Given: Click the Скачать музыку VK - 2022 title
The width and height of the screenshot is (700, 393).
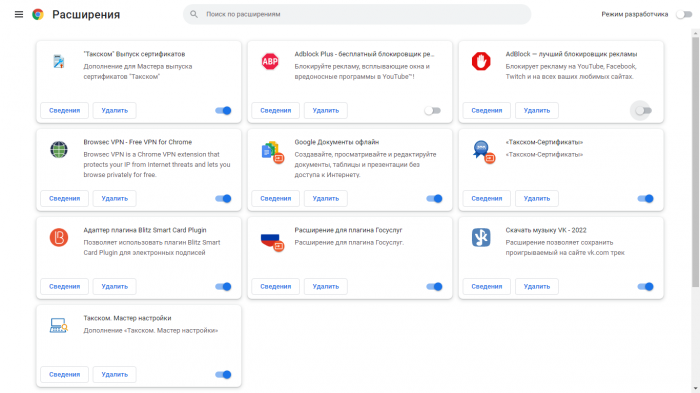Looking at the screenshot, I should [x=546, y=230].
